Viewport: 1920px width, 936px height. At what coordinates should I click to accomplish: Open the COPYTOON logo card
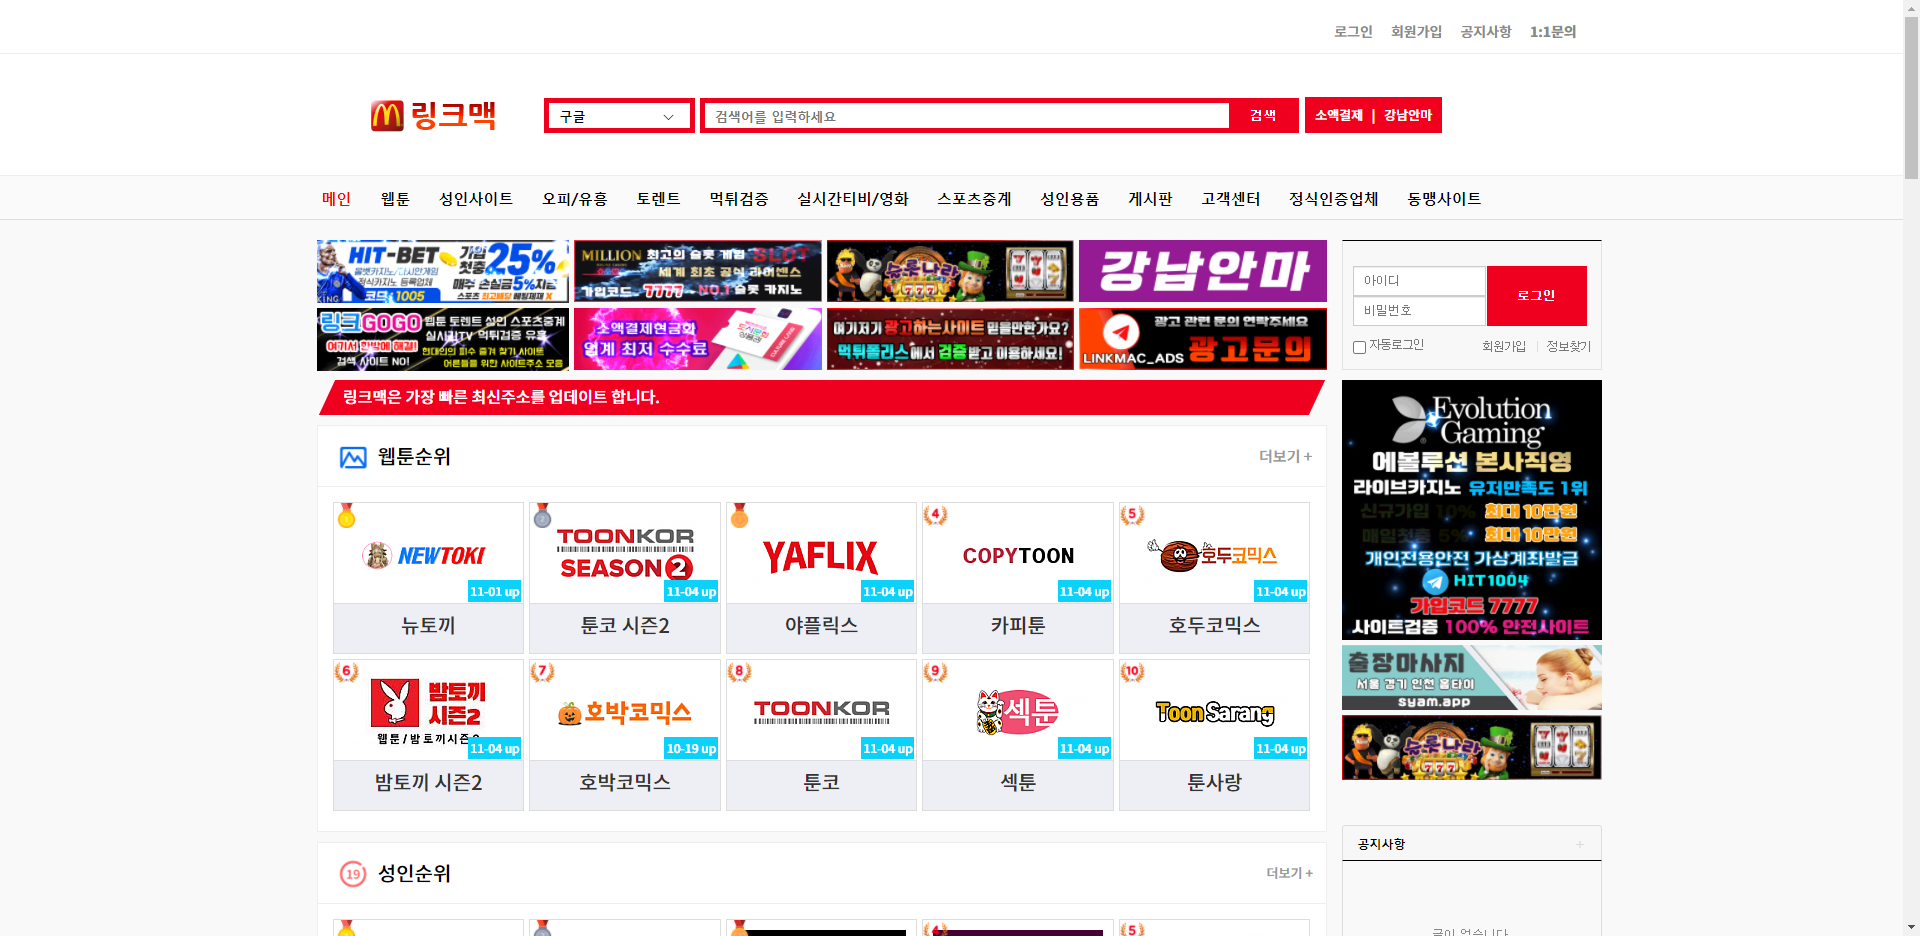(1018, 554)
